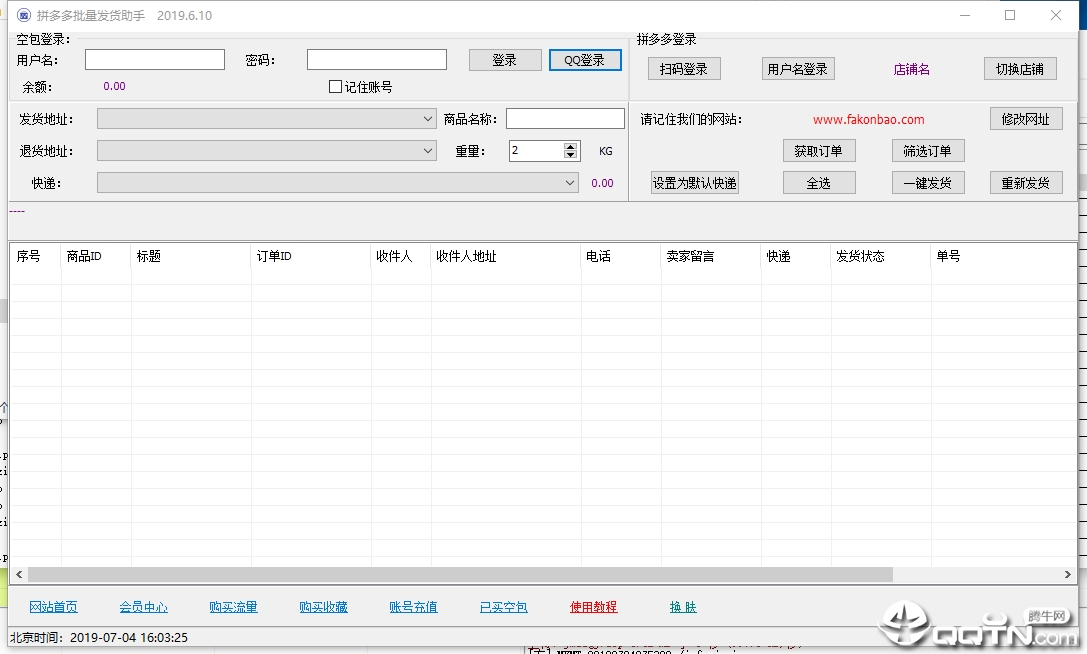Click the app icon in title bar

24,15
